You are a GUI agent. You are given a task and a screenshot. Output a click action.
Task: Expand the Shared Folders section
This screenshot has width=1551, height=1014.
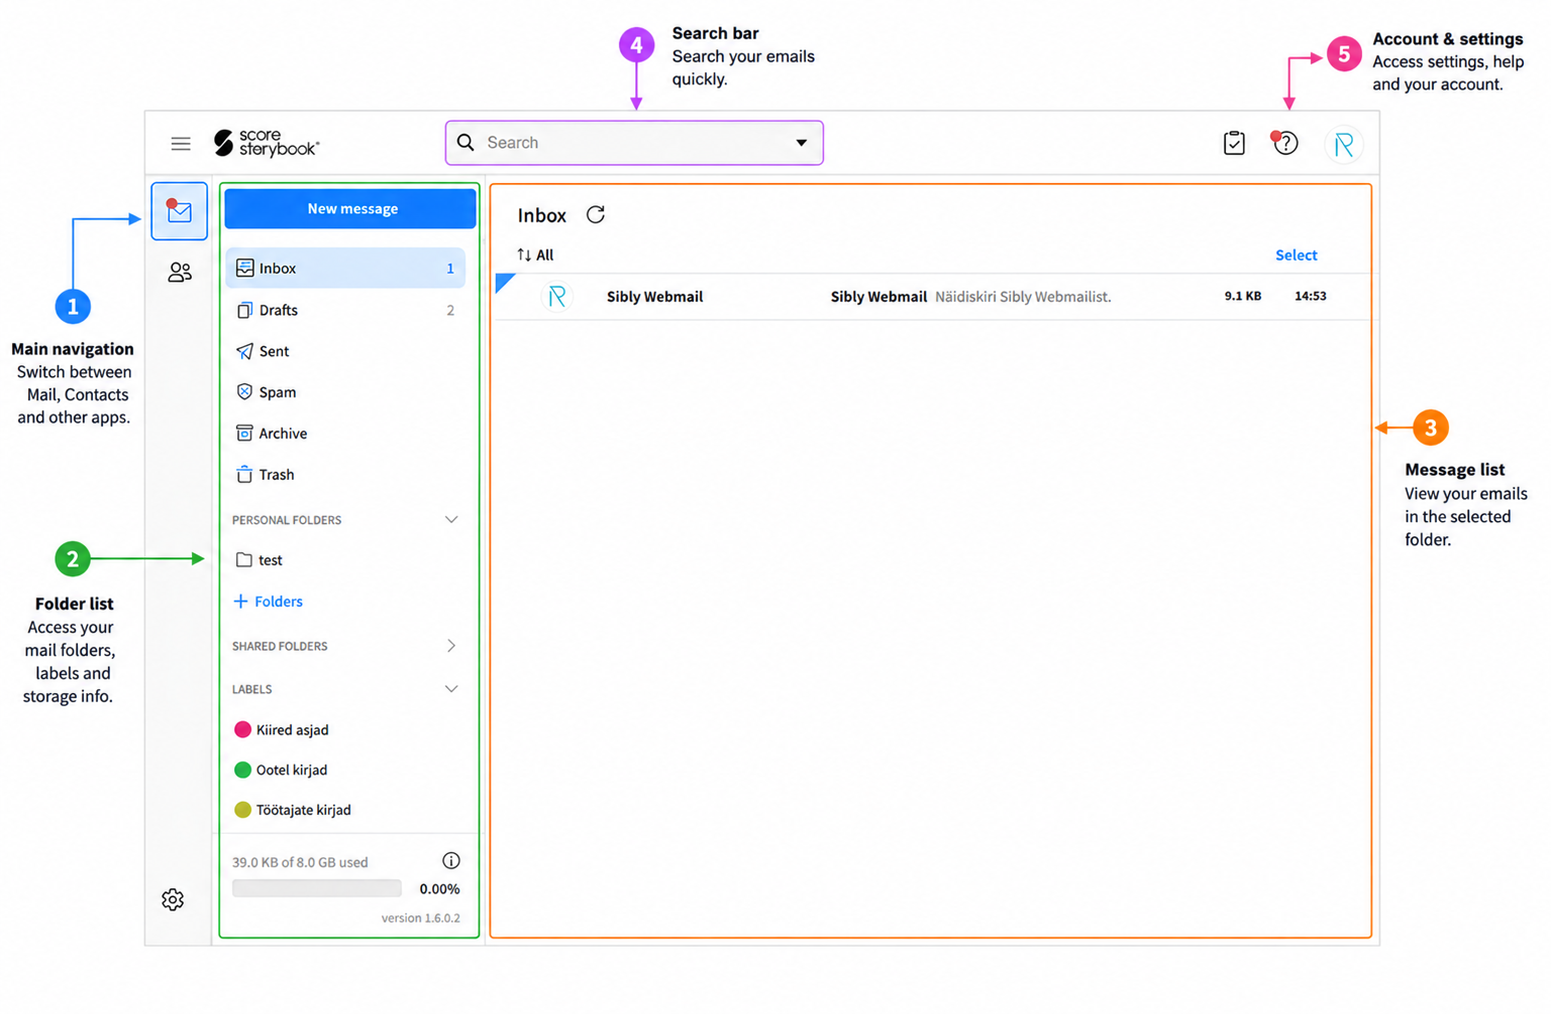[451, 646]
